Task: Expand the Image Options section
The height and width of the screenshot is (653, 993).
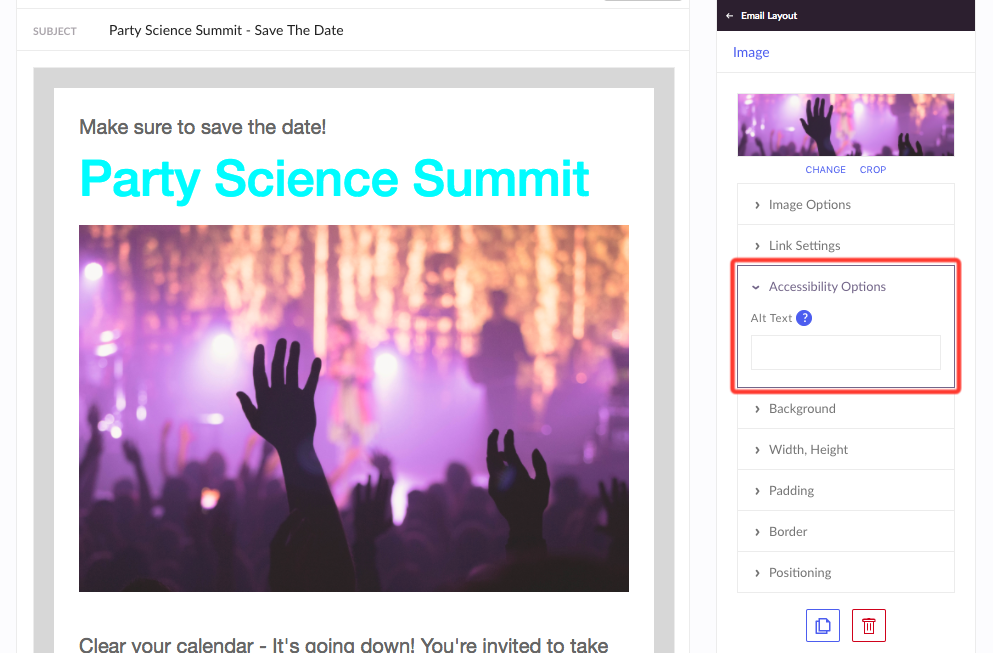Action: (x=845, y=205)
